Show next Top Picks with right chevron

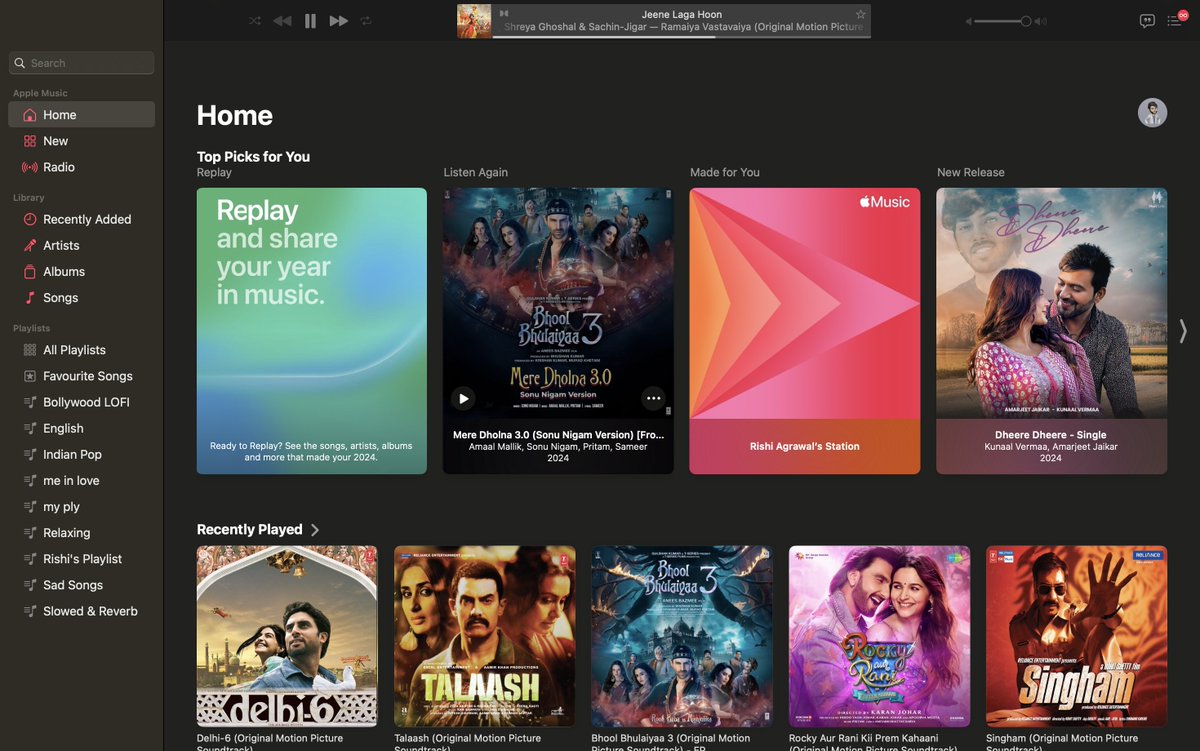[x=1183, y=331]
